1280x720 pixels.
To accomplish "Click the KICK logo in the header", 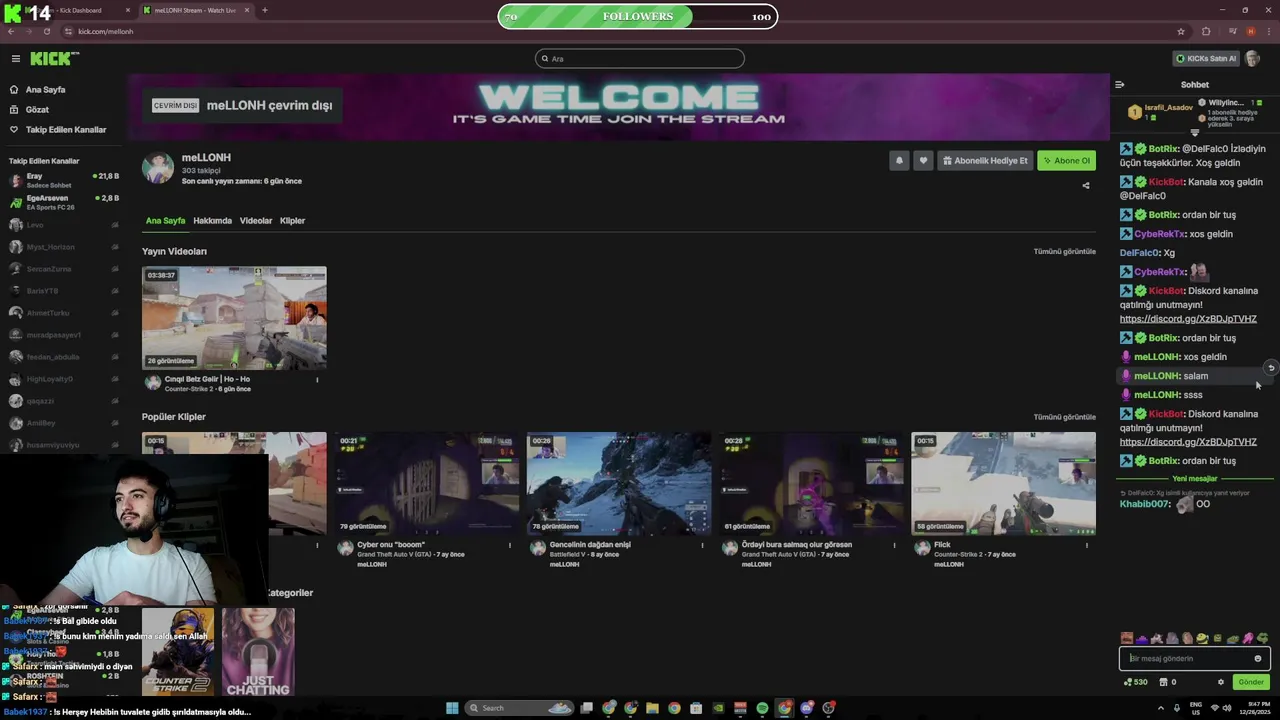I will 53,59.
